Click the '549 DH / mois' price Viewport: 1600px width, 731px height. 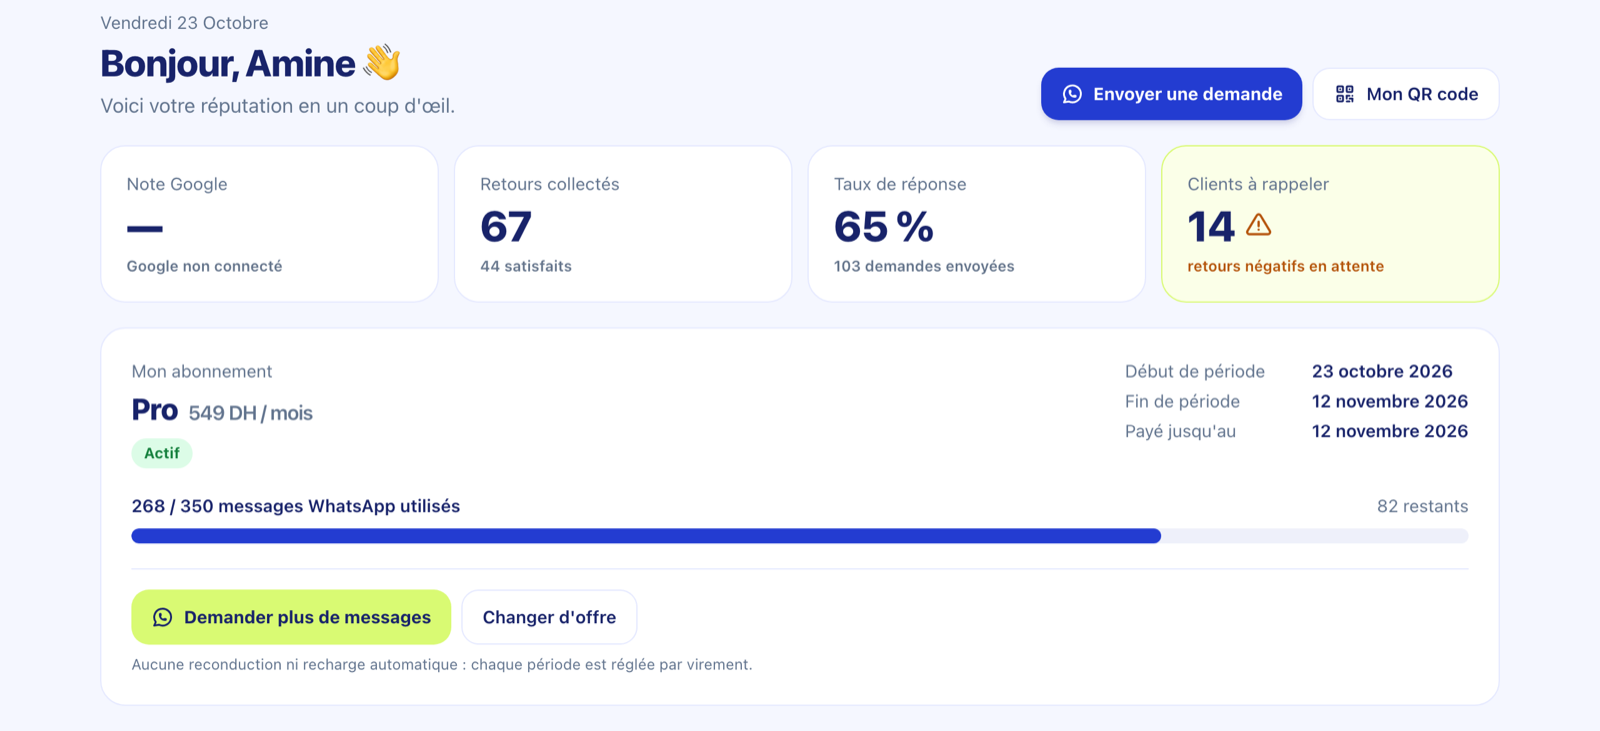(251, 413)
